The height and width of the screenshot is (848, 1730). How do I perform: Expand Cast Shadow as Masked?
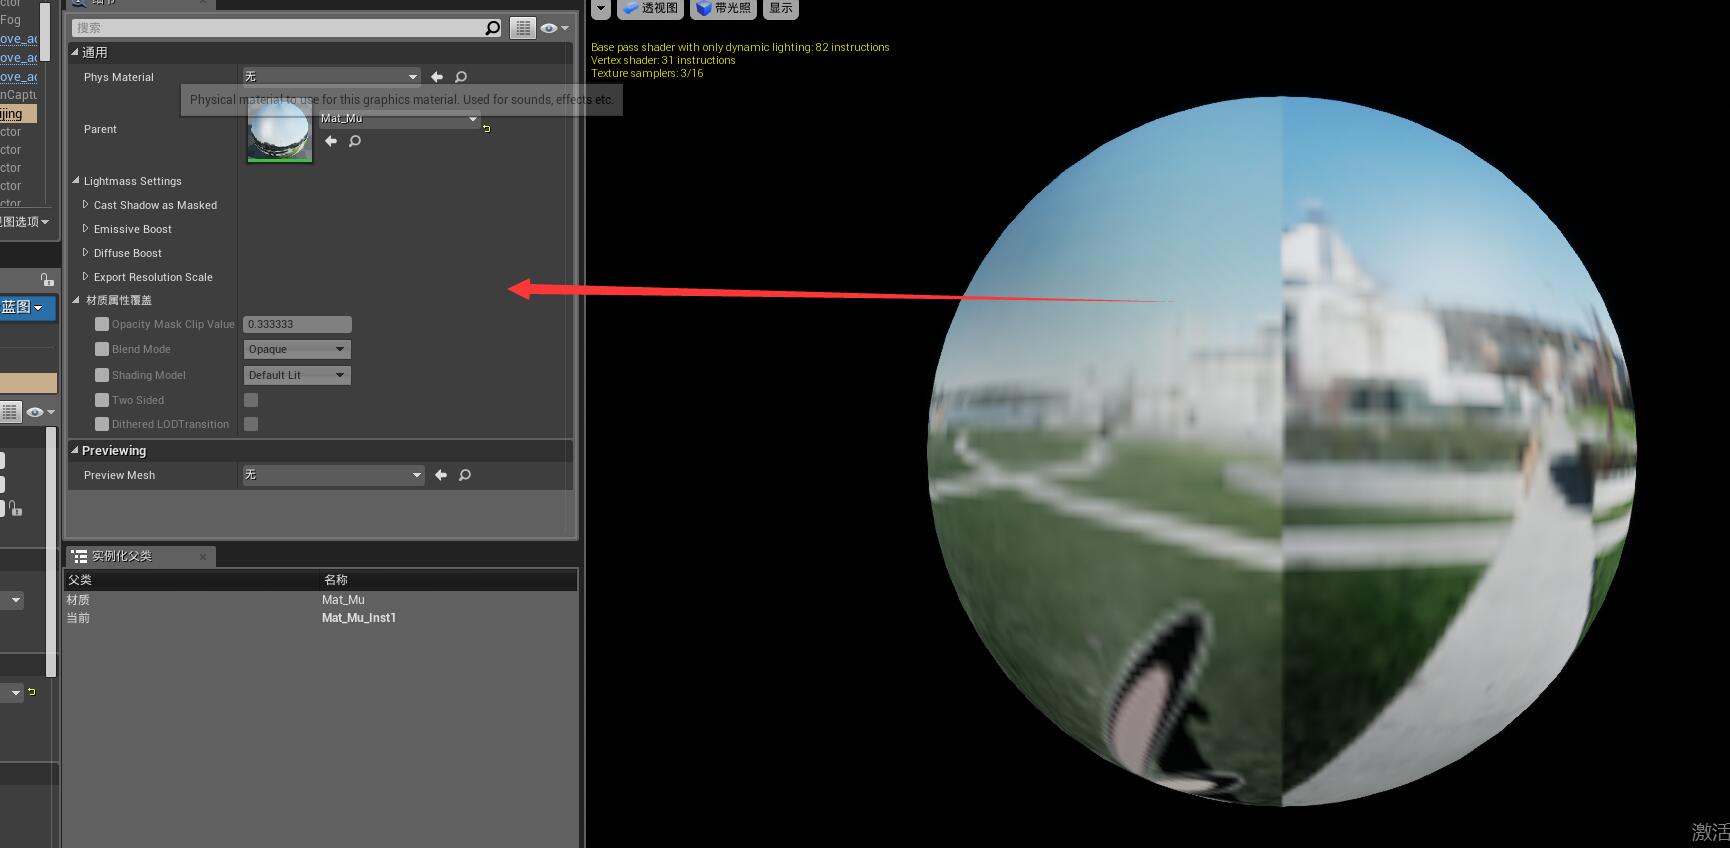pos(85,205)
